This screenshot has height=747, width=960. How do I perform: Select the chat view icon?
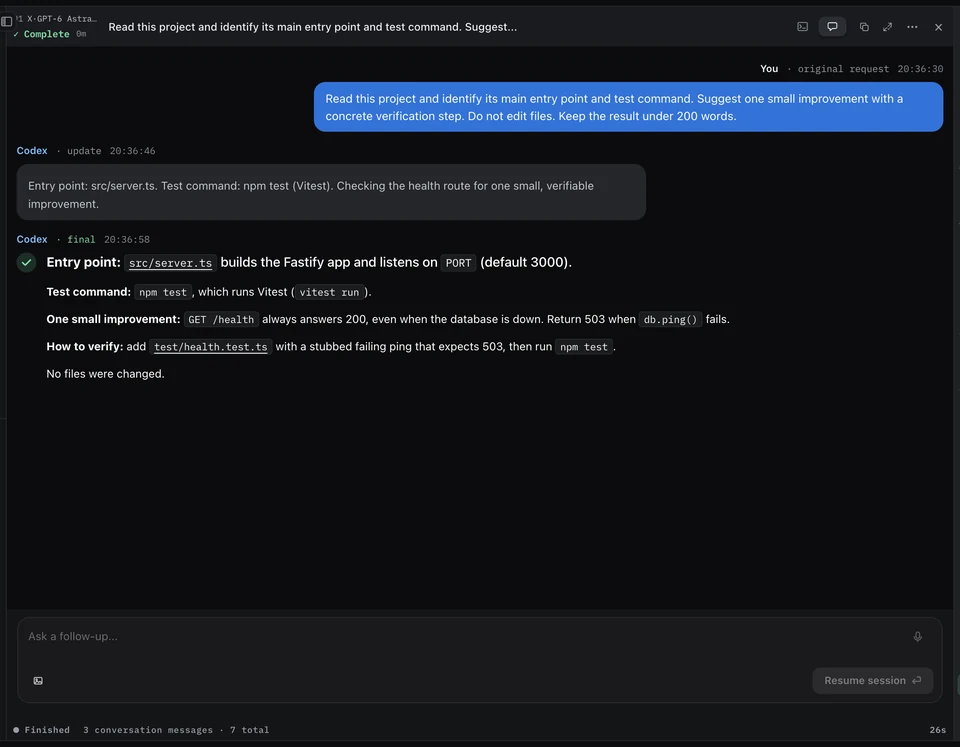[832, 26]
